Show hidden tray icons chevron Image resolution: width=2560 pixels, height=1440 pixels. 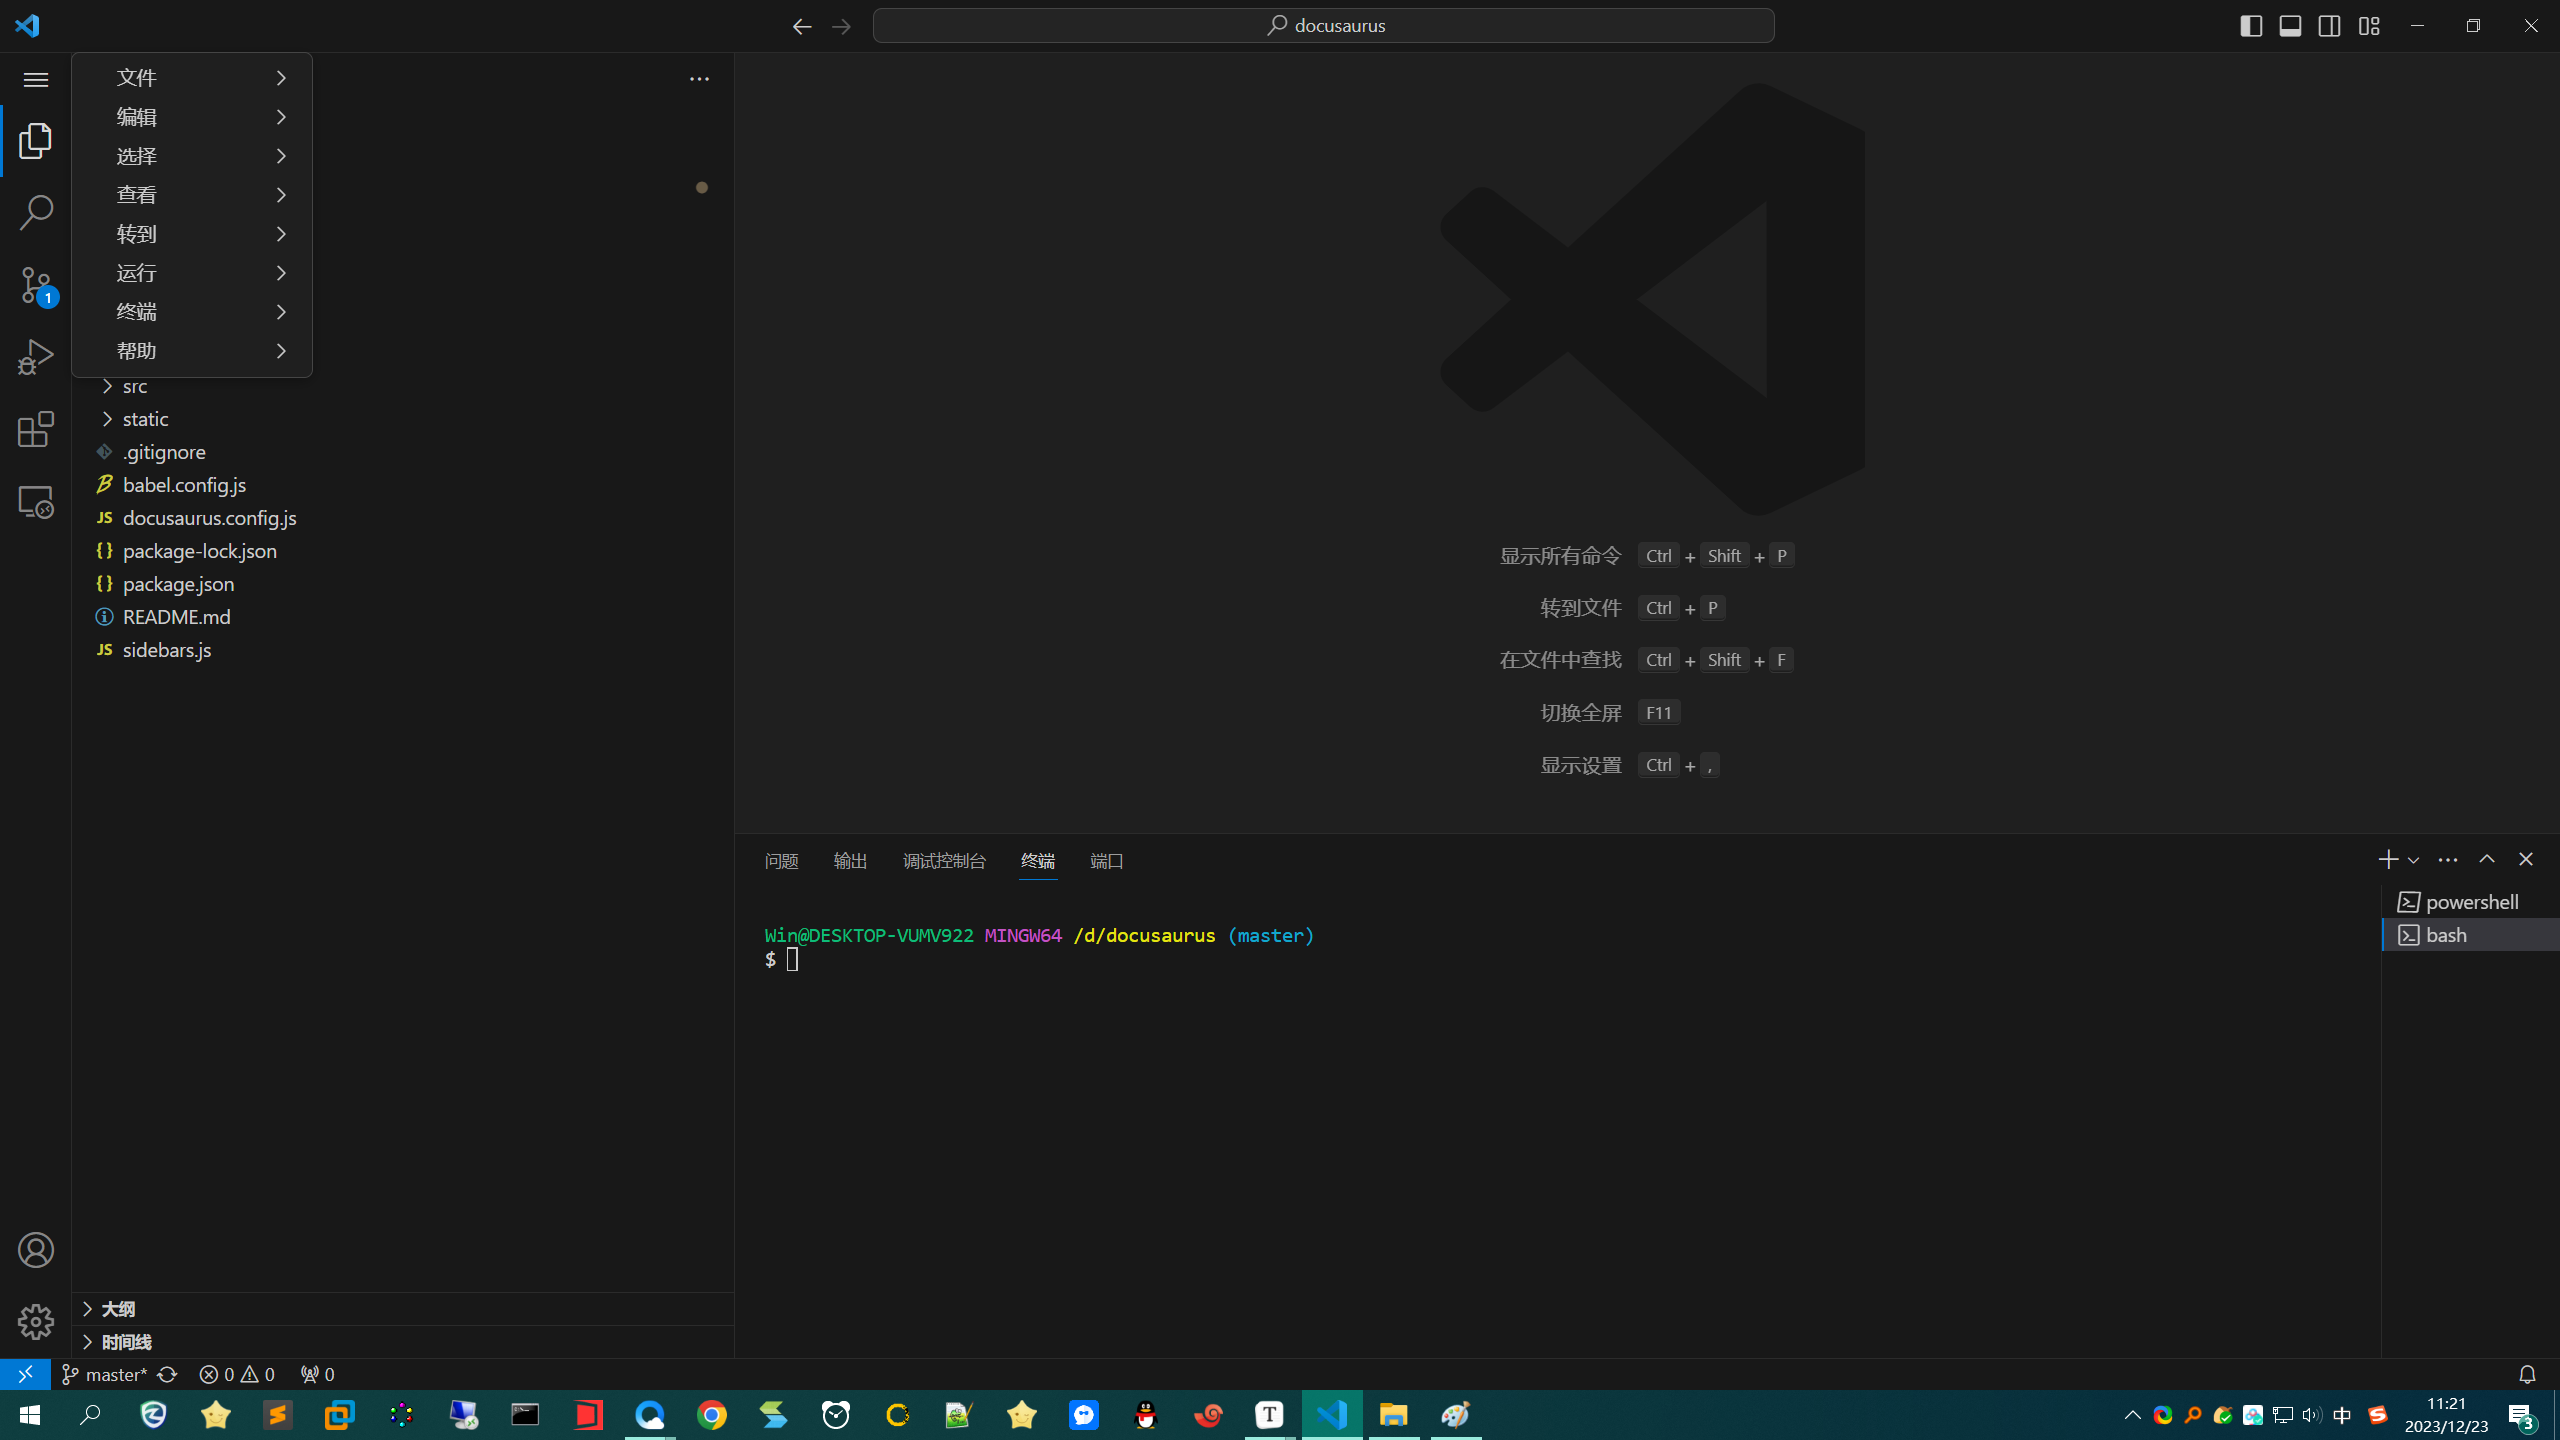[2132, 1414]
